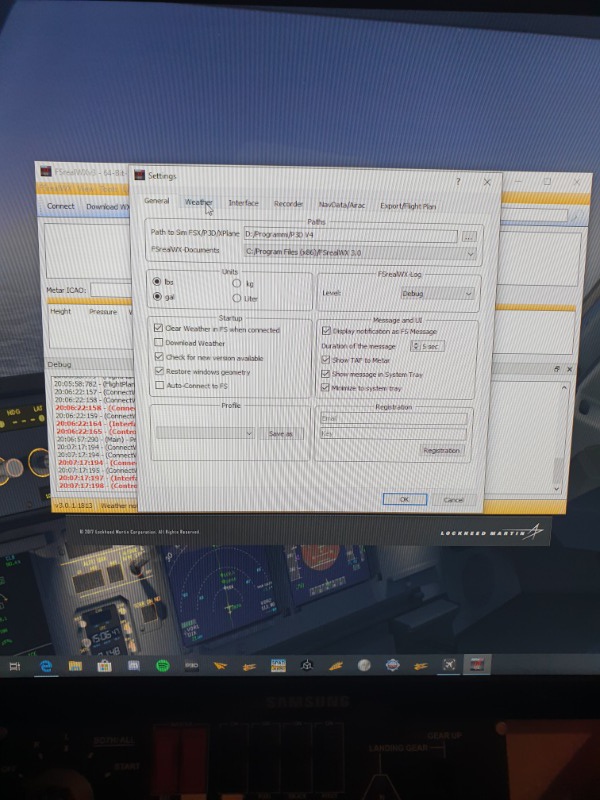Enable Download Weather at startup

pos(159,342)
